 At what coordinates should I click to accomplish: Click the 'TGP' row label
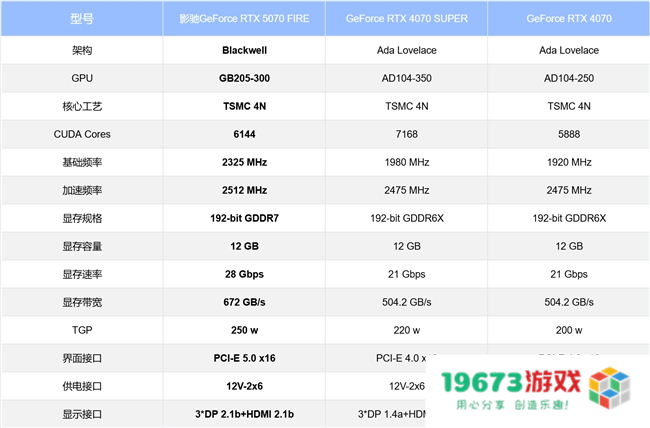[x=82, y=330]
